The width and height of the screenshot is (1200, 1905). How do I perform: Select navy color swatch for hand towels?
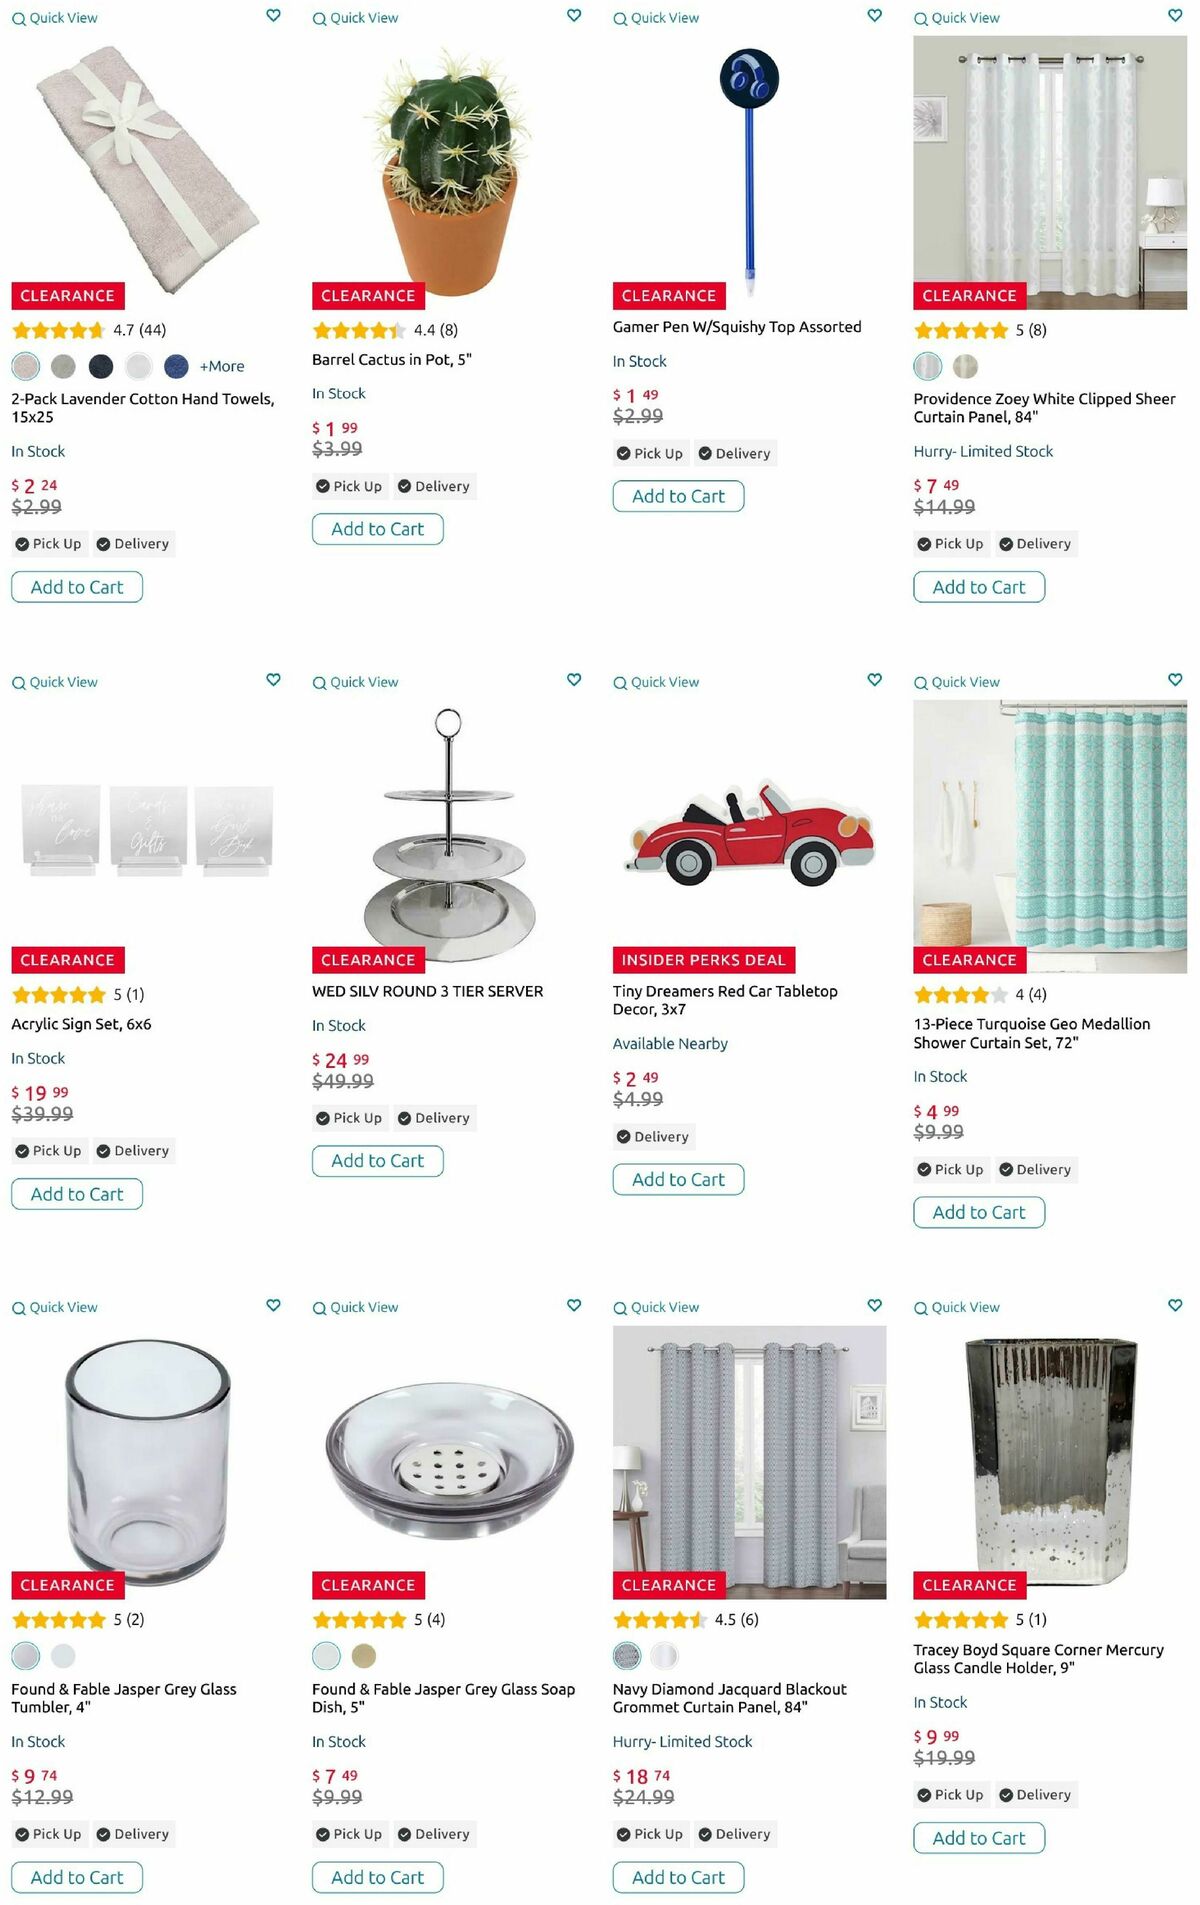click(101, 366)
